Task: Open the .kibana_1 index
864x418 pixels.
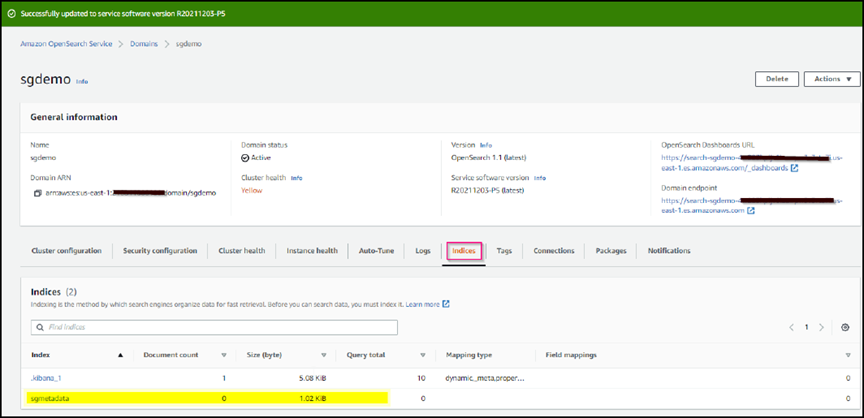Action: pyautogui.click(x=48, y=378)
